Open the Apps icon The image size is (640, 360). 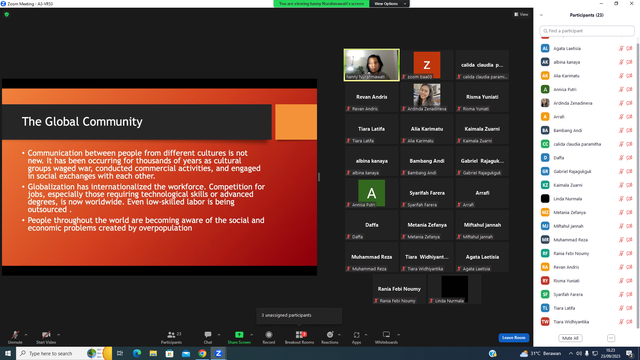pyautogui.click(x=356, y=335)
